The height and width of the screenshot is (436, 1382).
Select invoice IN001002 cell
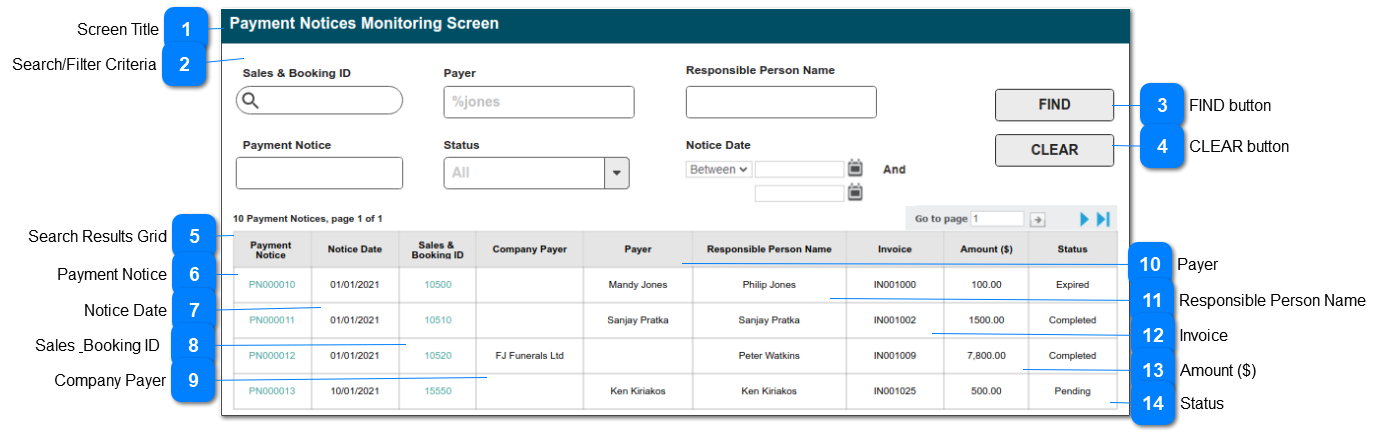(x=895, y=320)
